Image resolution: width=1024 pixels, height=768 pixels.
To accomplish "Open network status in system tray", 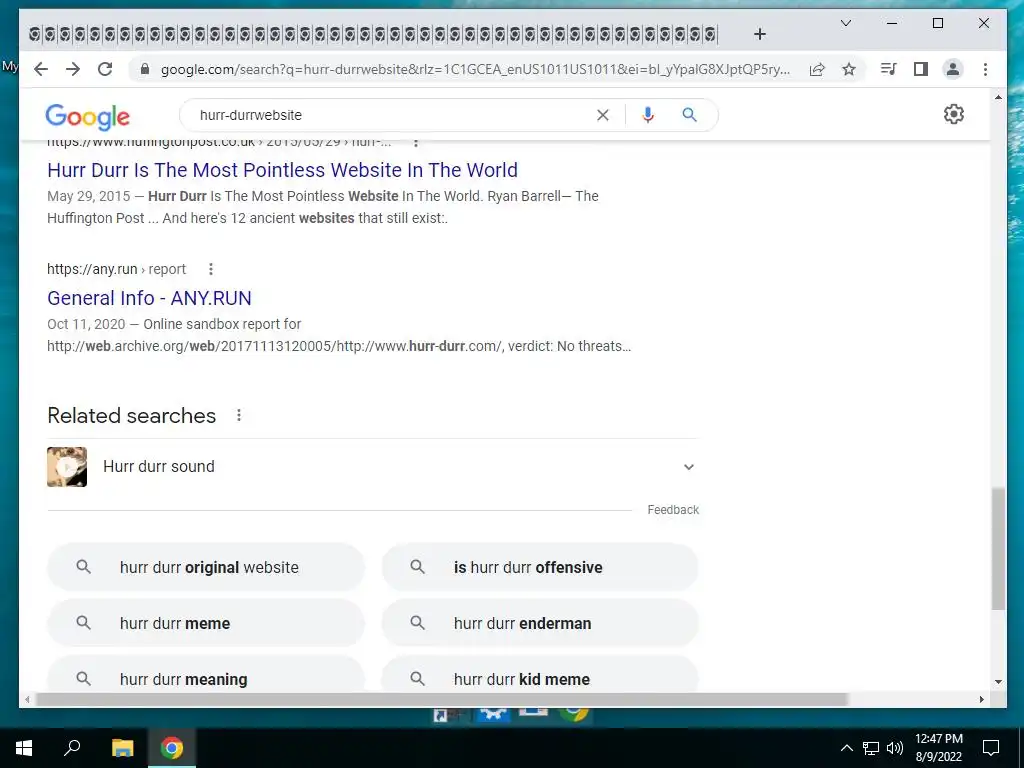I will [x=871, y=748].
